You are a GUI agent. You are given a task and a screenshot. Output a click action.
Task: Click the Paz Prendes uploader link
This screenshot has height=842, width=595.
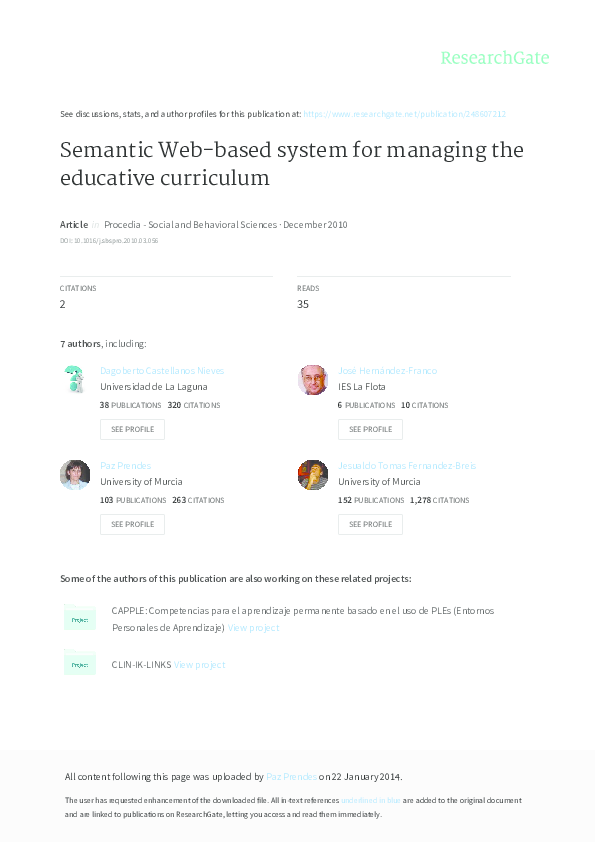tap(290, 776)
